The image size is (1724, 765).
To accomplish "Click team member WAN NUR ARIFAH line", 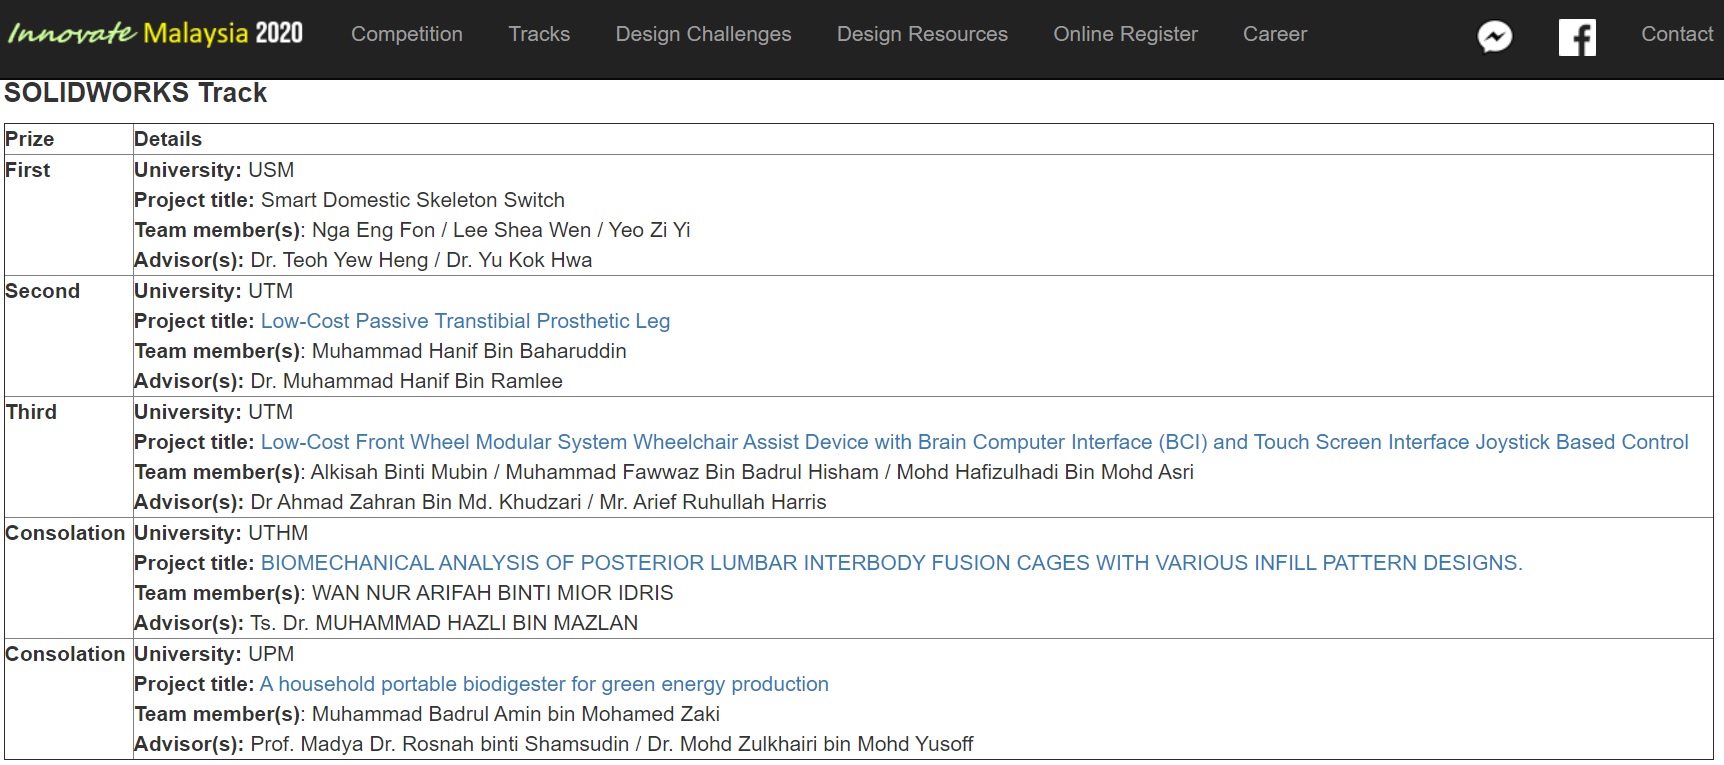I will point(404,593).
